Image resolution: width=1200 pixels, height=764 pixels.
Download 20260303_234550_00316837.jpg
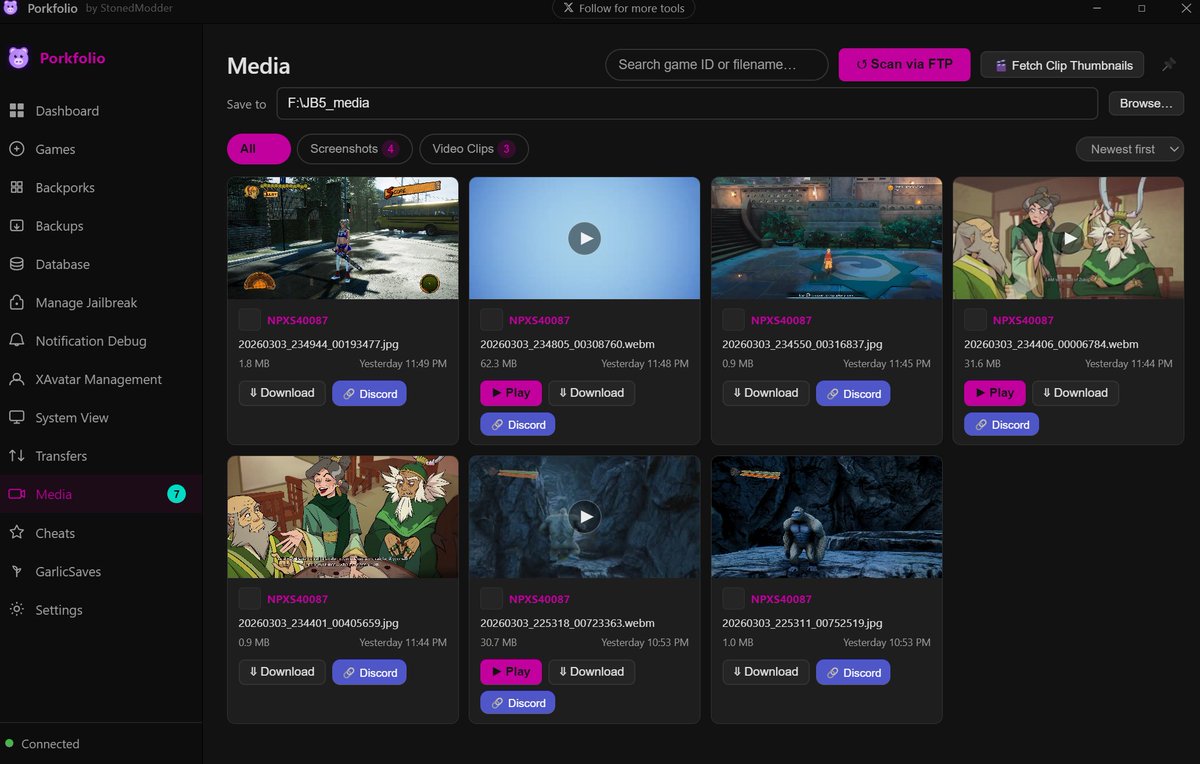pos(766,393)
